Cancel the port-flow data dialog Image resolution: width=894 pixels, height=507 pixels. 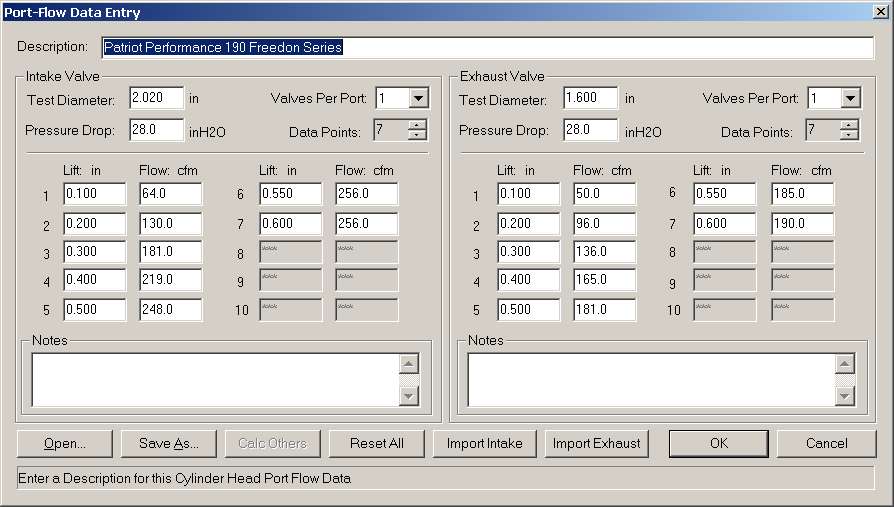tap(826, 444)
